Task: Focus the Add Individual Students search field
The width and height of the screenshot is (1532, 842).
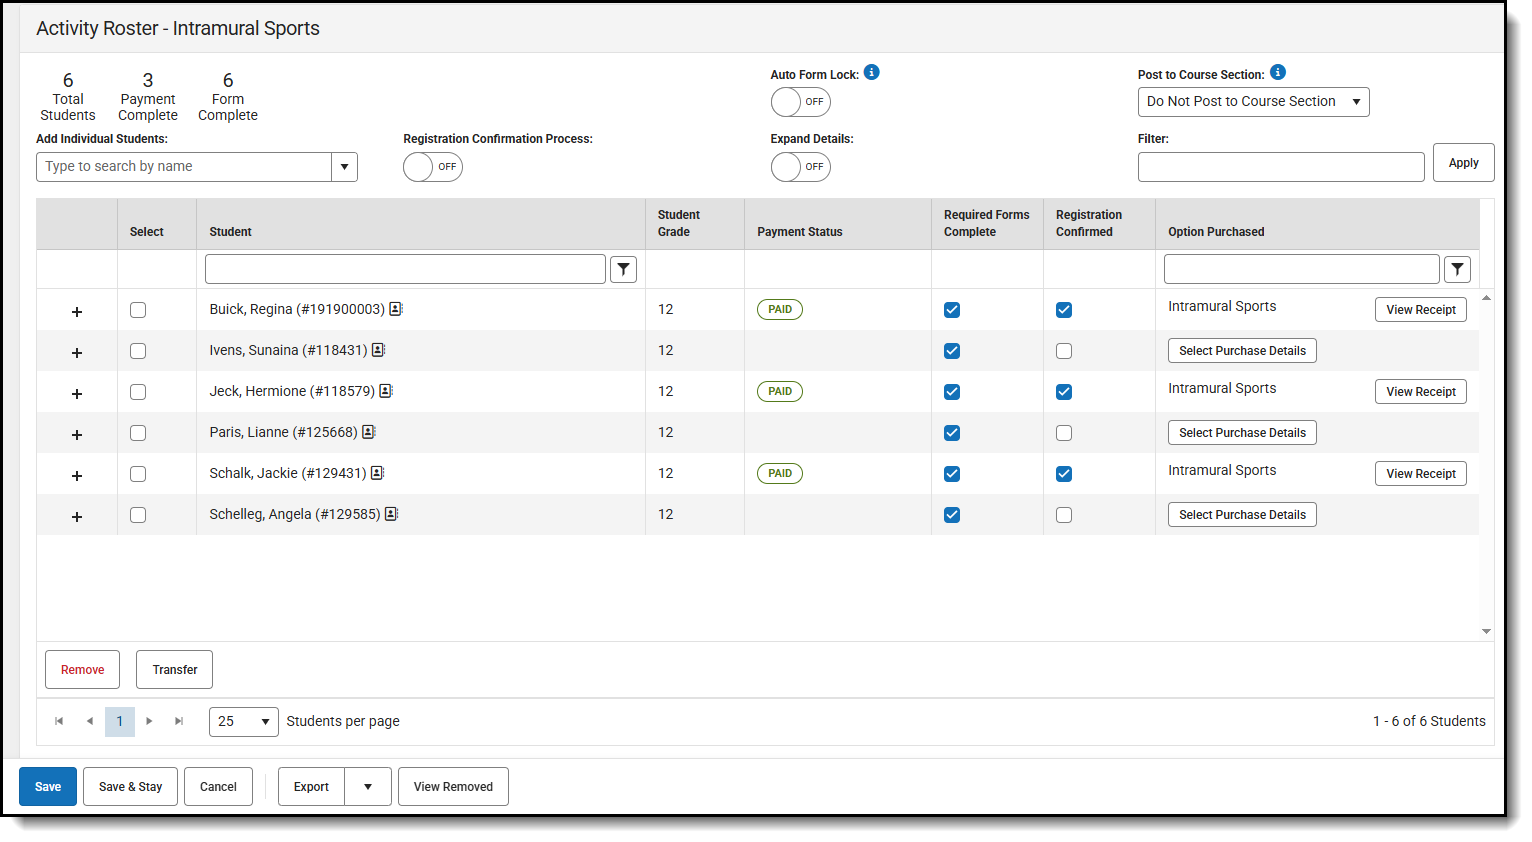Action: point(184,167)
